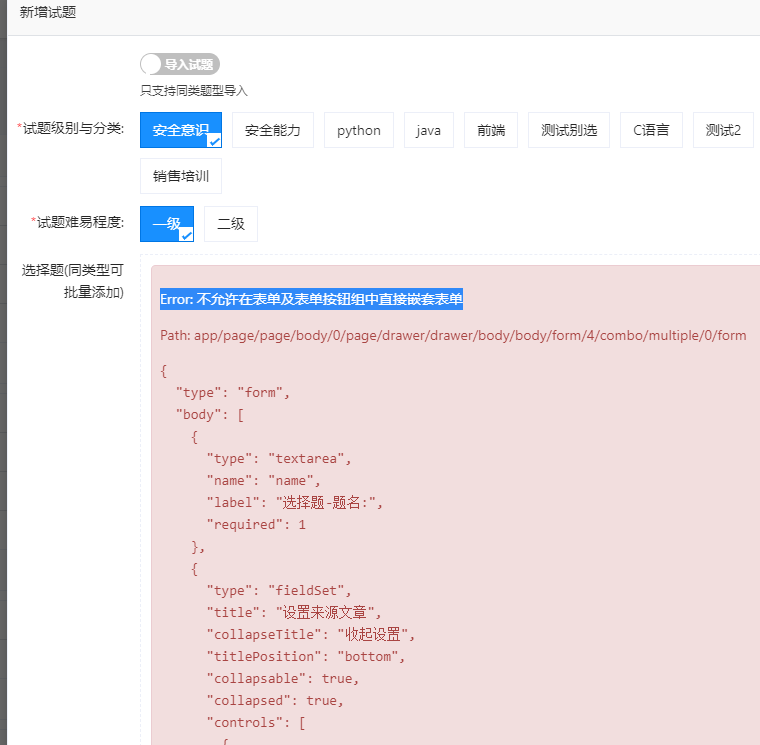Click the "label": "选择题-题名:" line

(295, 503)
